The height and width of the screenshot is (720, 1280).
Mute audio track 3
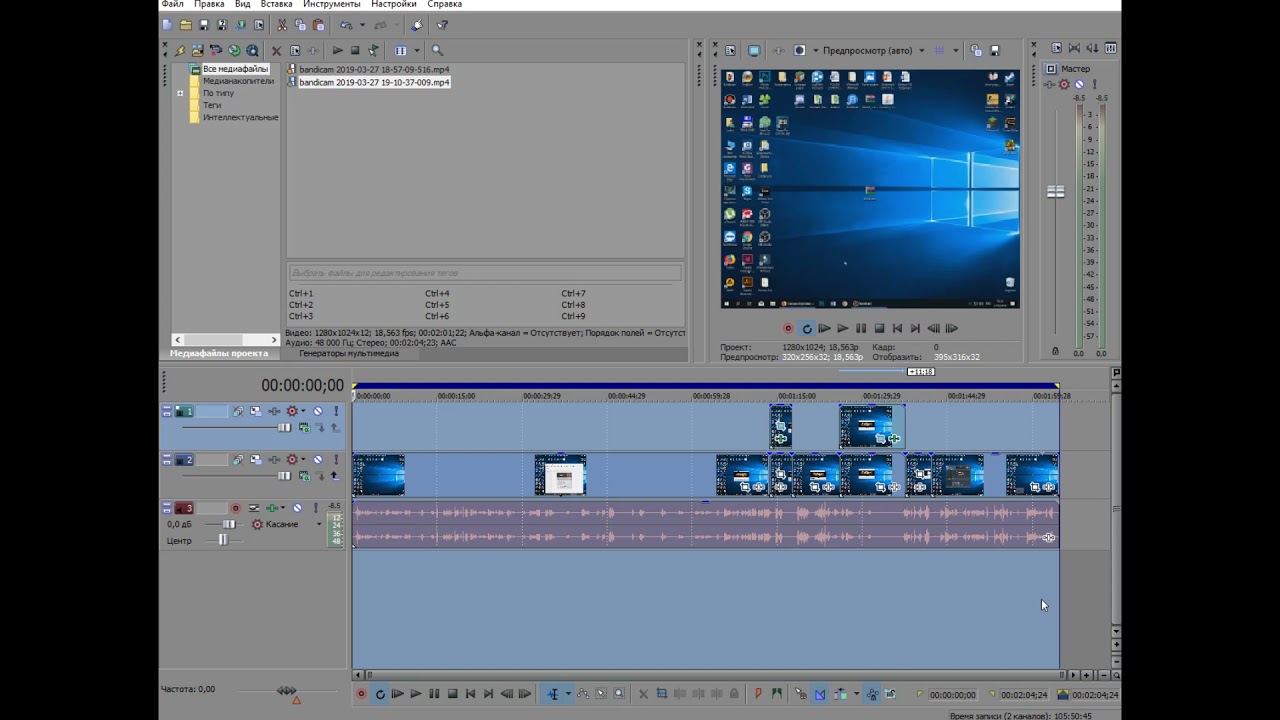click(297, 508)
